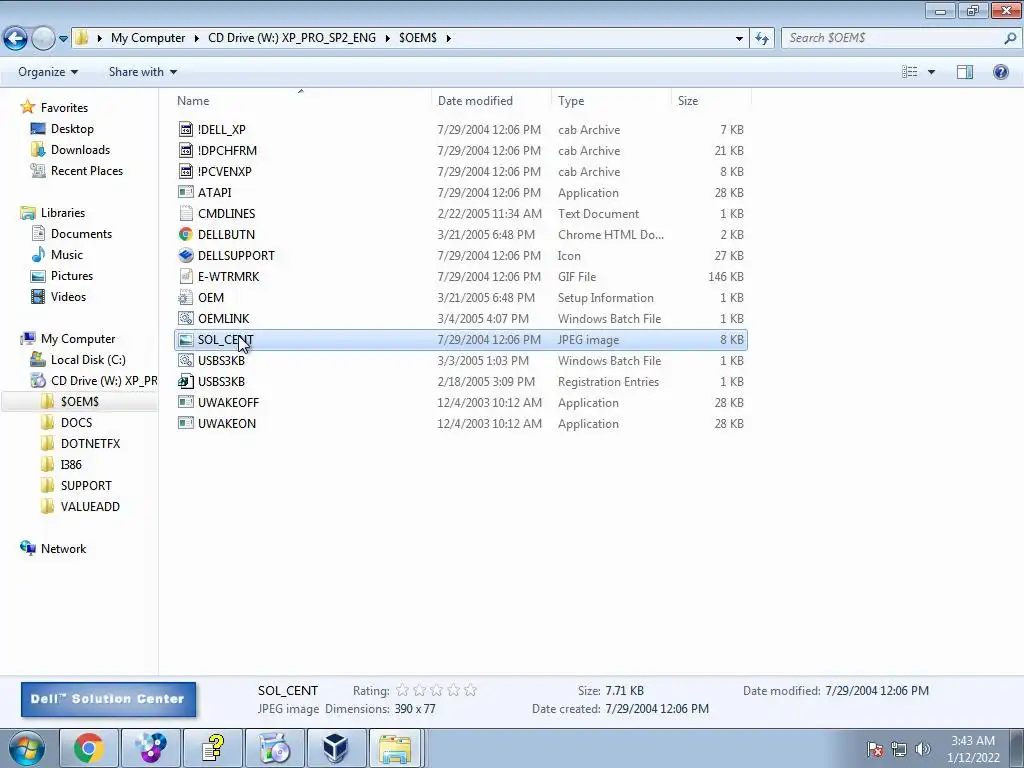Rate SOL_CENT with the first star

(402, 690)
